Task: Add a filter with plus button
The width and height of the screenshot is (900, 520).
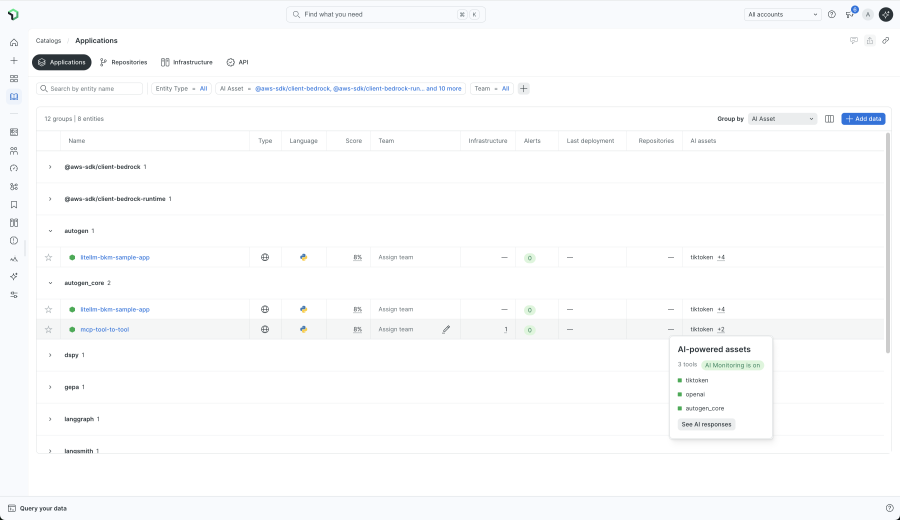Action: 523,88
